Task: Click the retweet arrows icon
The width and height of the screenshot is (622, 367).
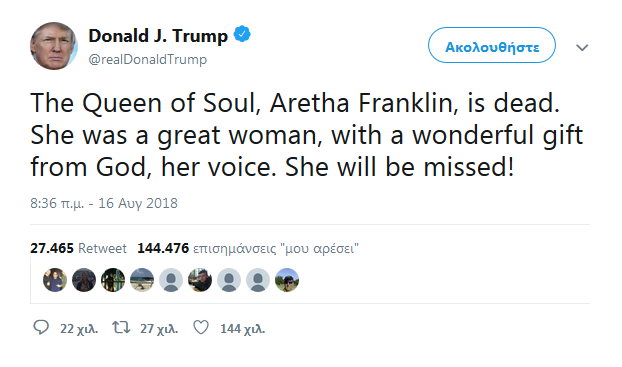Action: tap(121, 328)
